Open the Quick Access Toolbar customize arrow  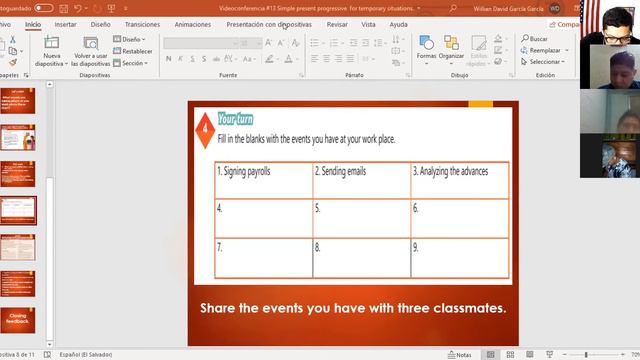(x=126, y=8)
